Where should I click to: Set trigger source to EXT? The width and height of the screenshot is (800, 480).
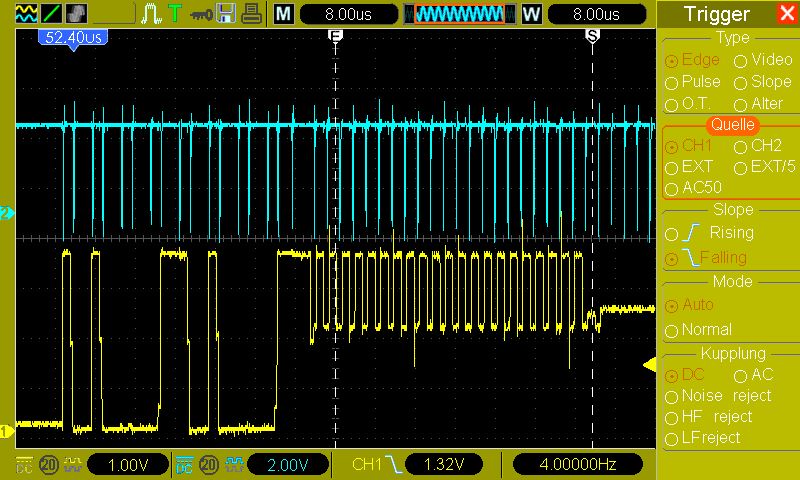(x=689, y=167)
